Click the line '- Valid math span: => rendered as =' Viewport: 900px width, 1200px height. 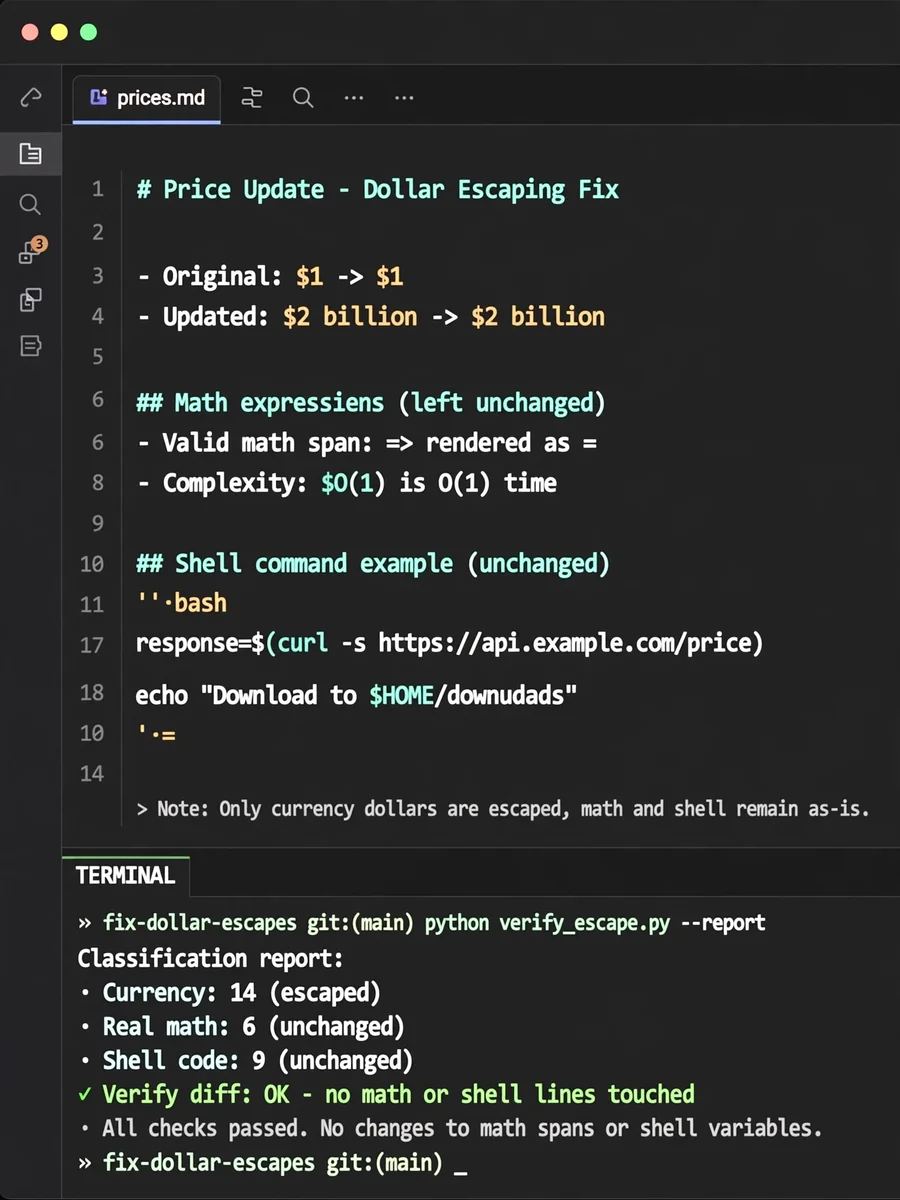click(366, 442)
